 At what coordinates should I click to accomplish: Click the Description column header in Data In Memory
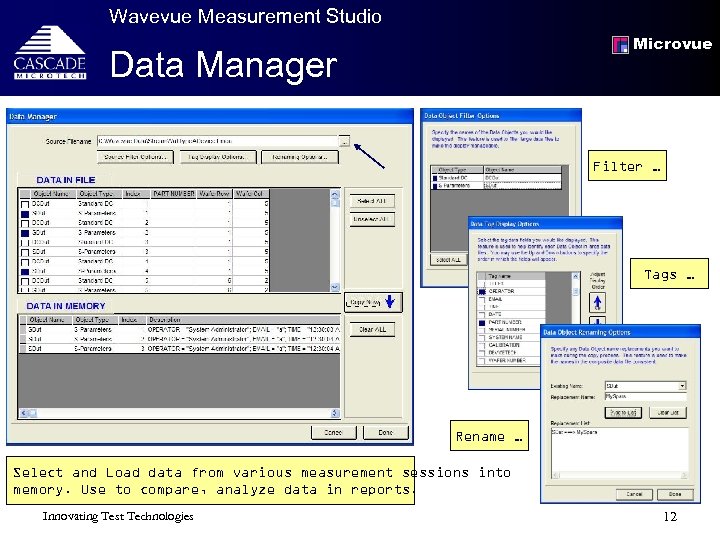pos(243,320)
